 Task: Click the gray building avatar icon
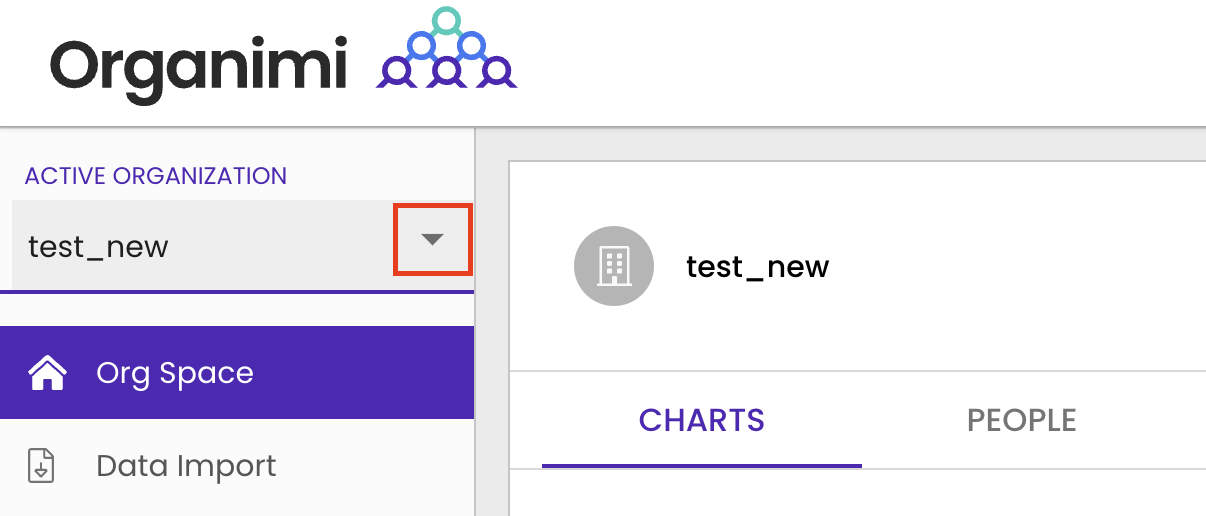[x=613, y=266]
